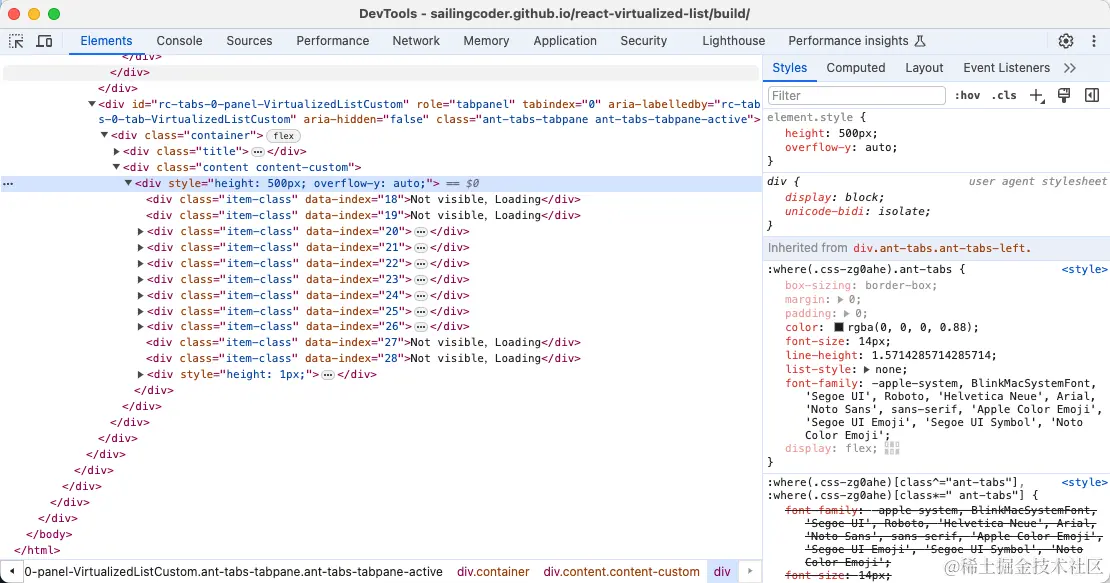Toggle the device toolbar icon
The height and width of the screenshot is (583, 1110).
click(44, 41)
